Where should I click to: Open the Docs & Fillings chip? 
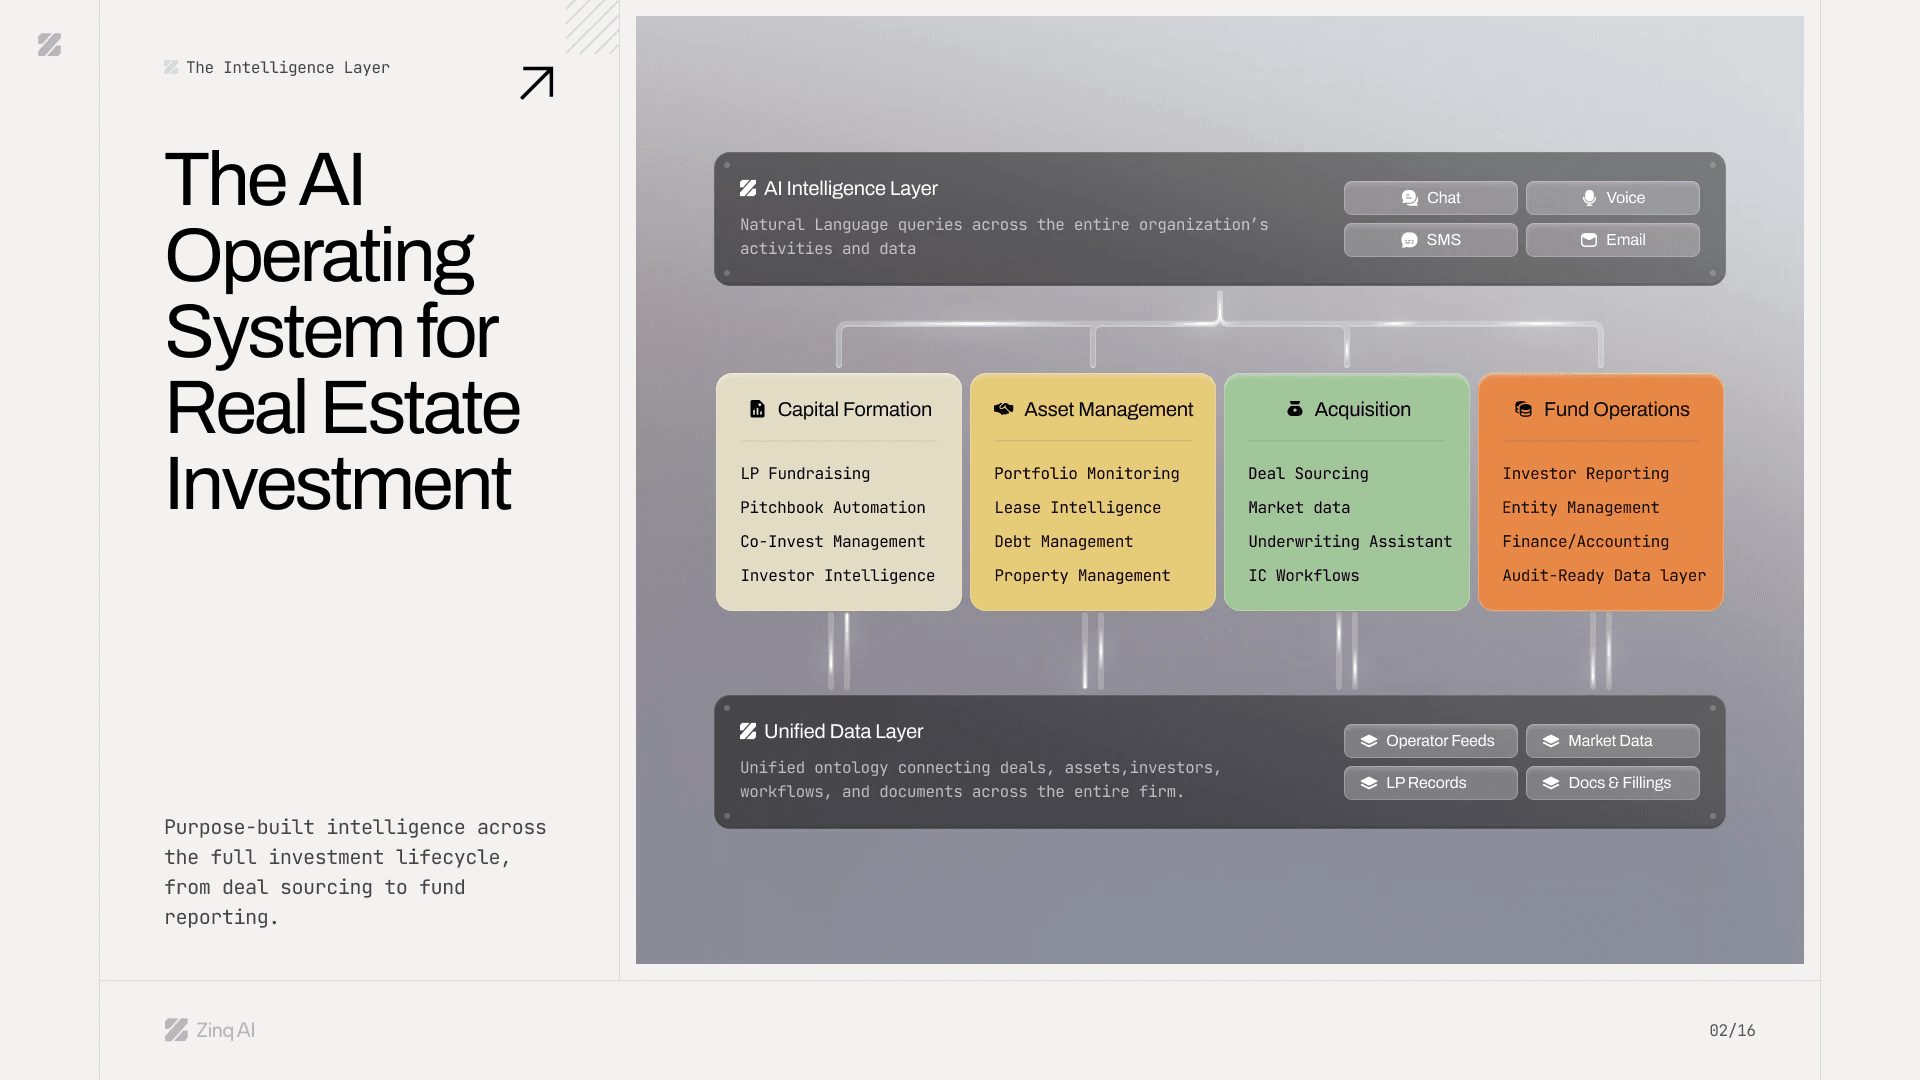(1613, 783)
